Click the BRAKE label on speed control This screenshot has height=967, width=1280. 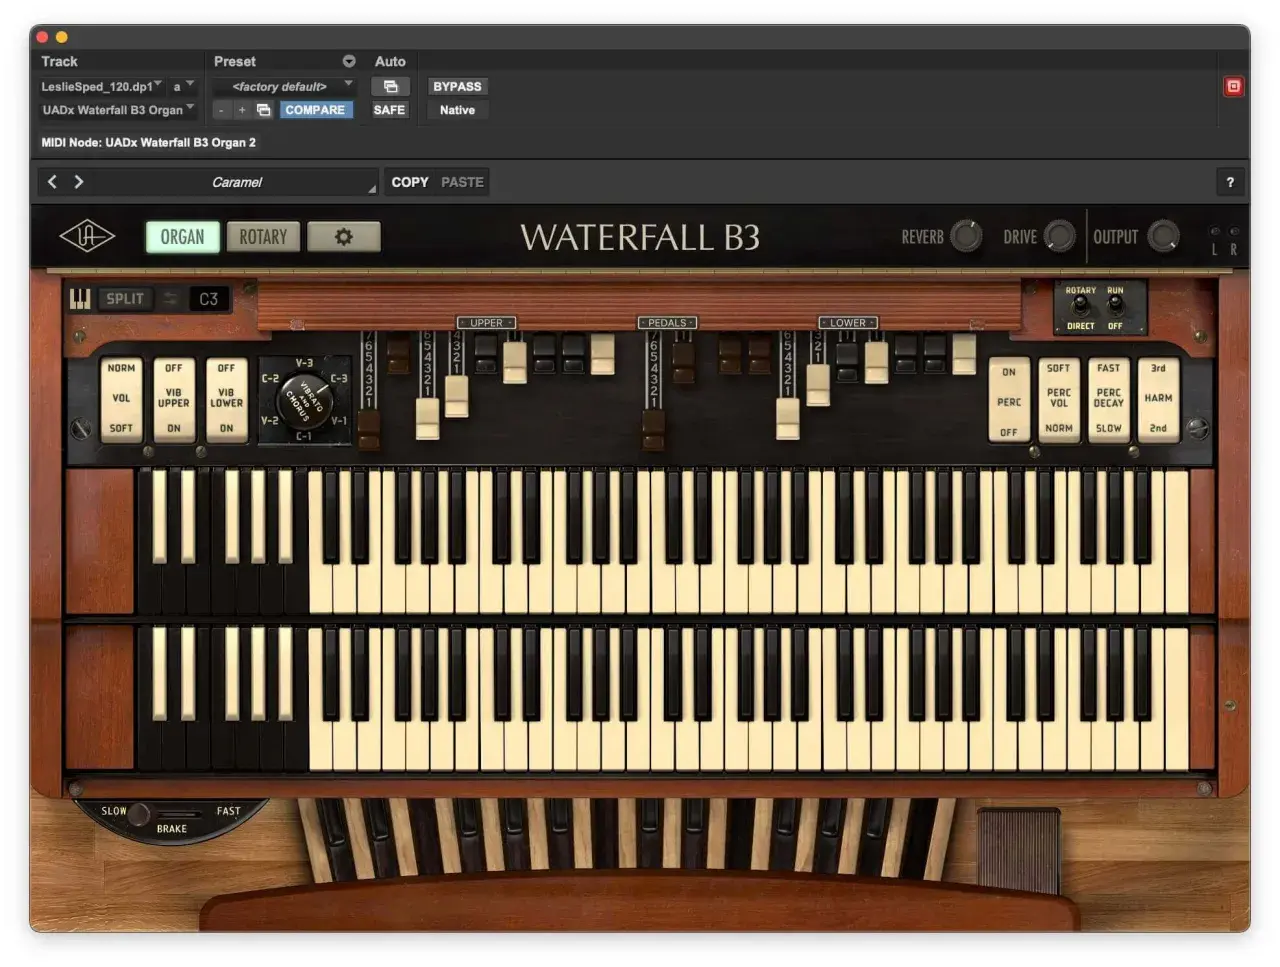point(171,829)
